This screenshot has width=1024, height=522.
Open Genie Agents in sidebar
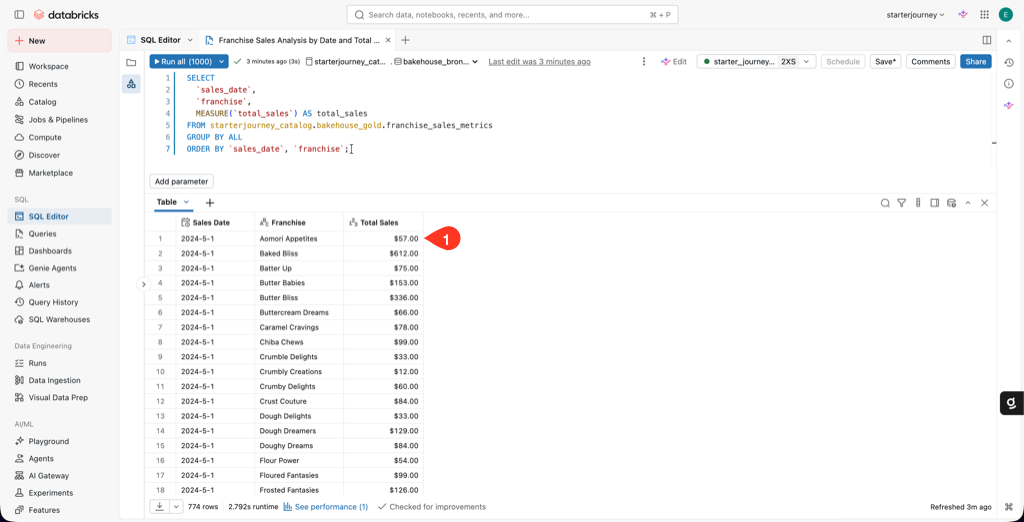coord(59,268)
